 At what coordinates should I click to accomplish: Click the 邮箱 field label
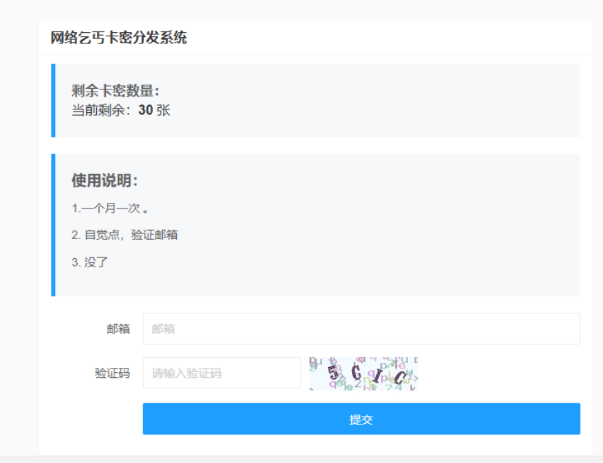(x=118, y=328)
